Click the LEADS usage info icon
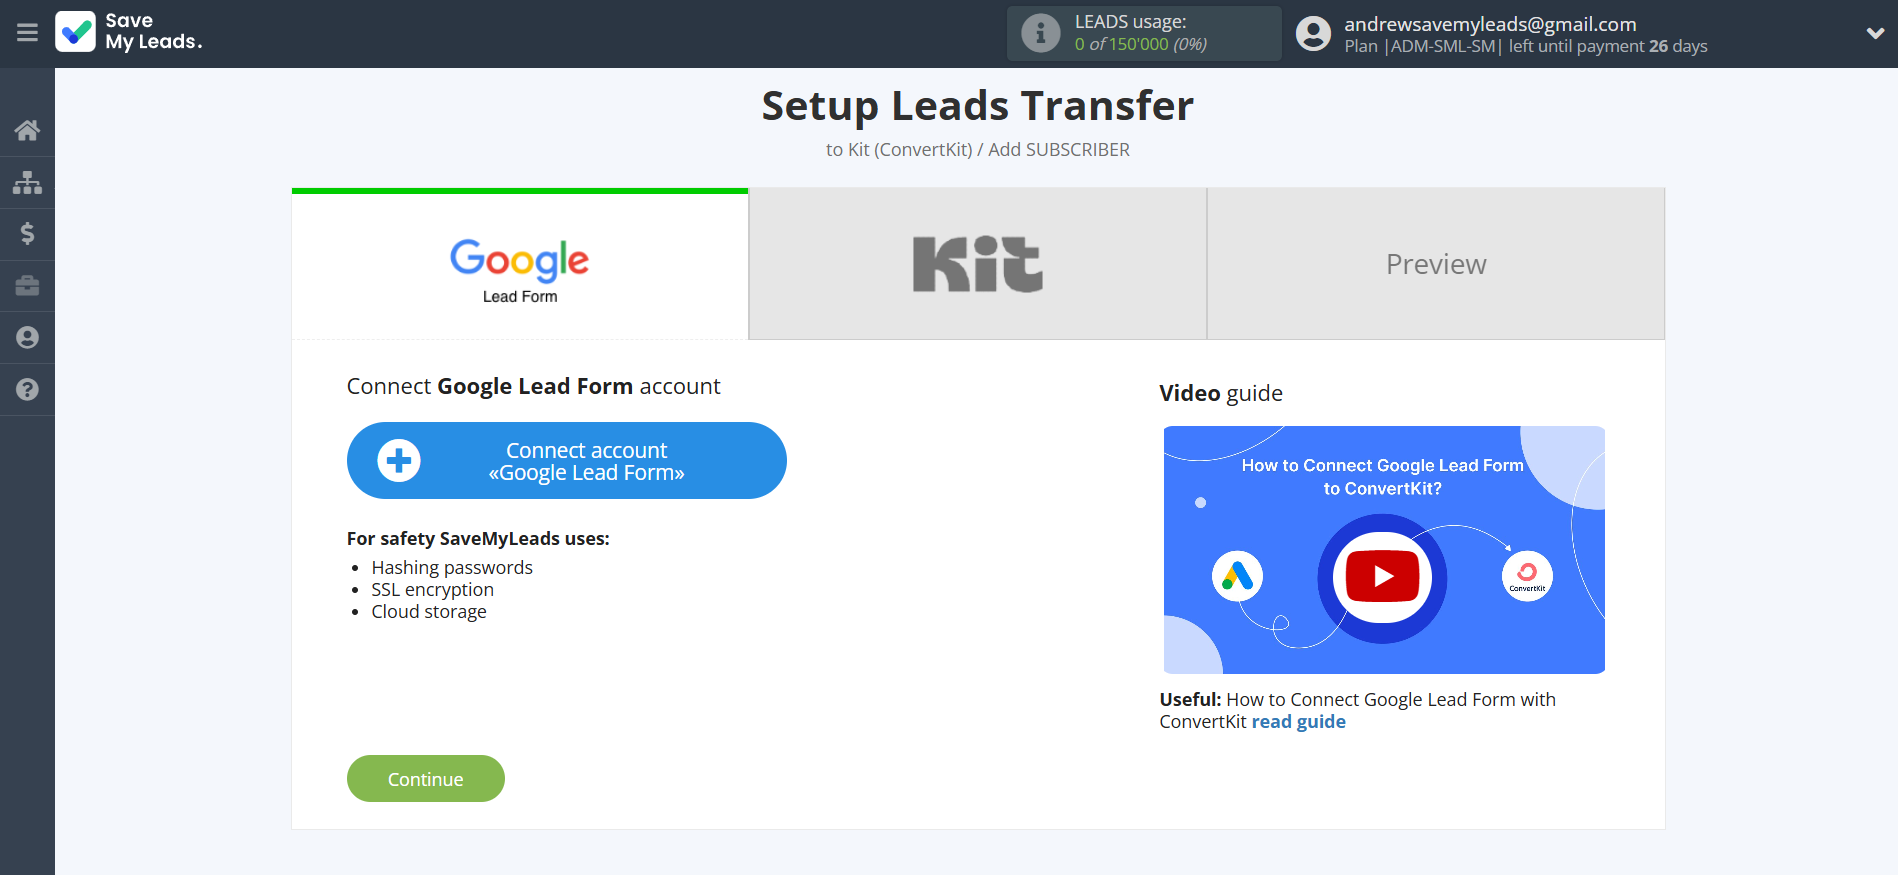The height and width of the screenshot is (875, 1898). click(1040, 33)
